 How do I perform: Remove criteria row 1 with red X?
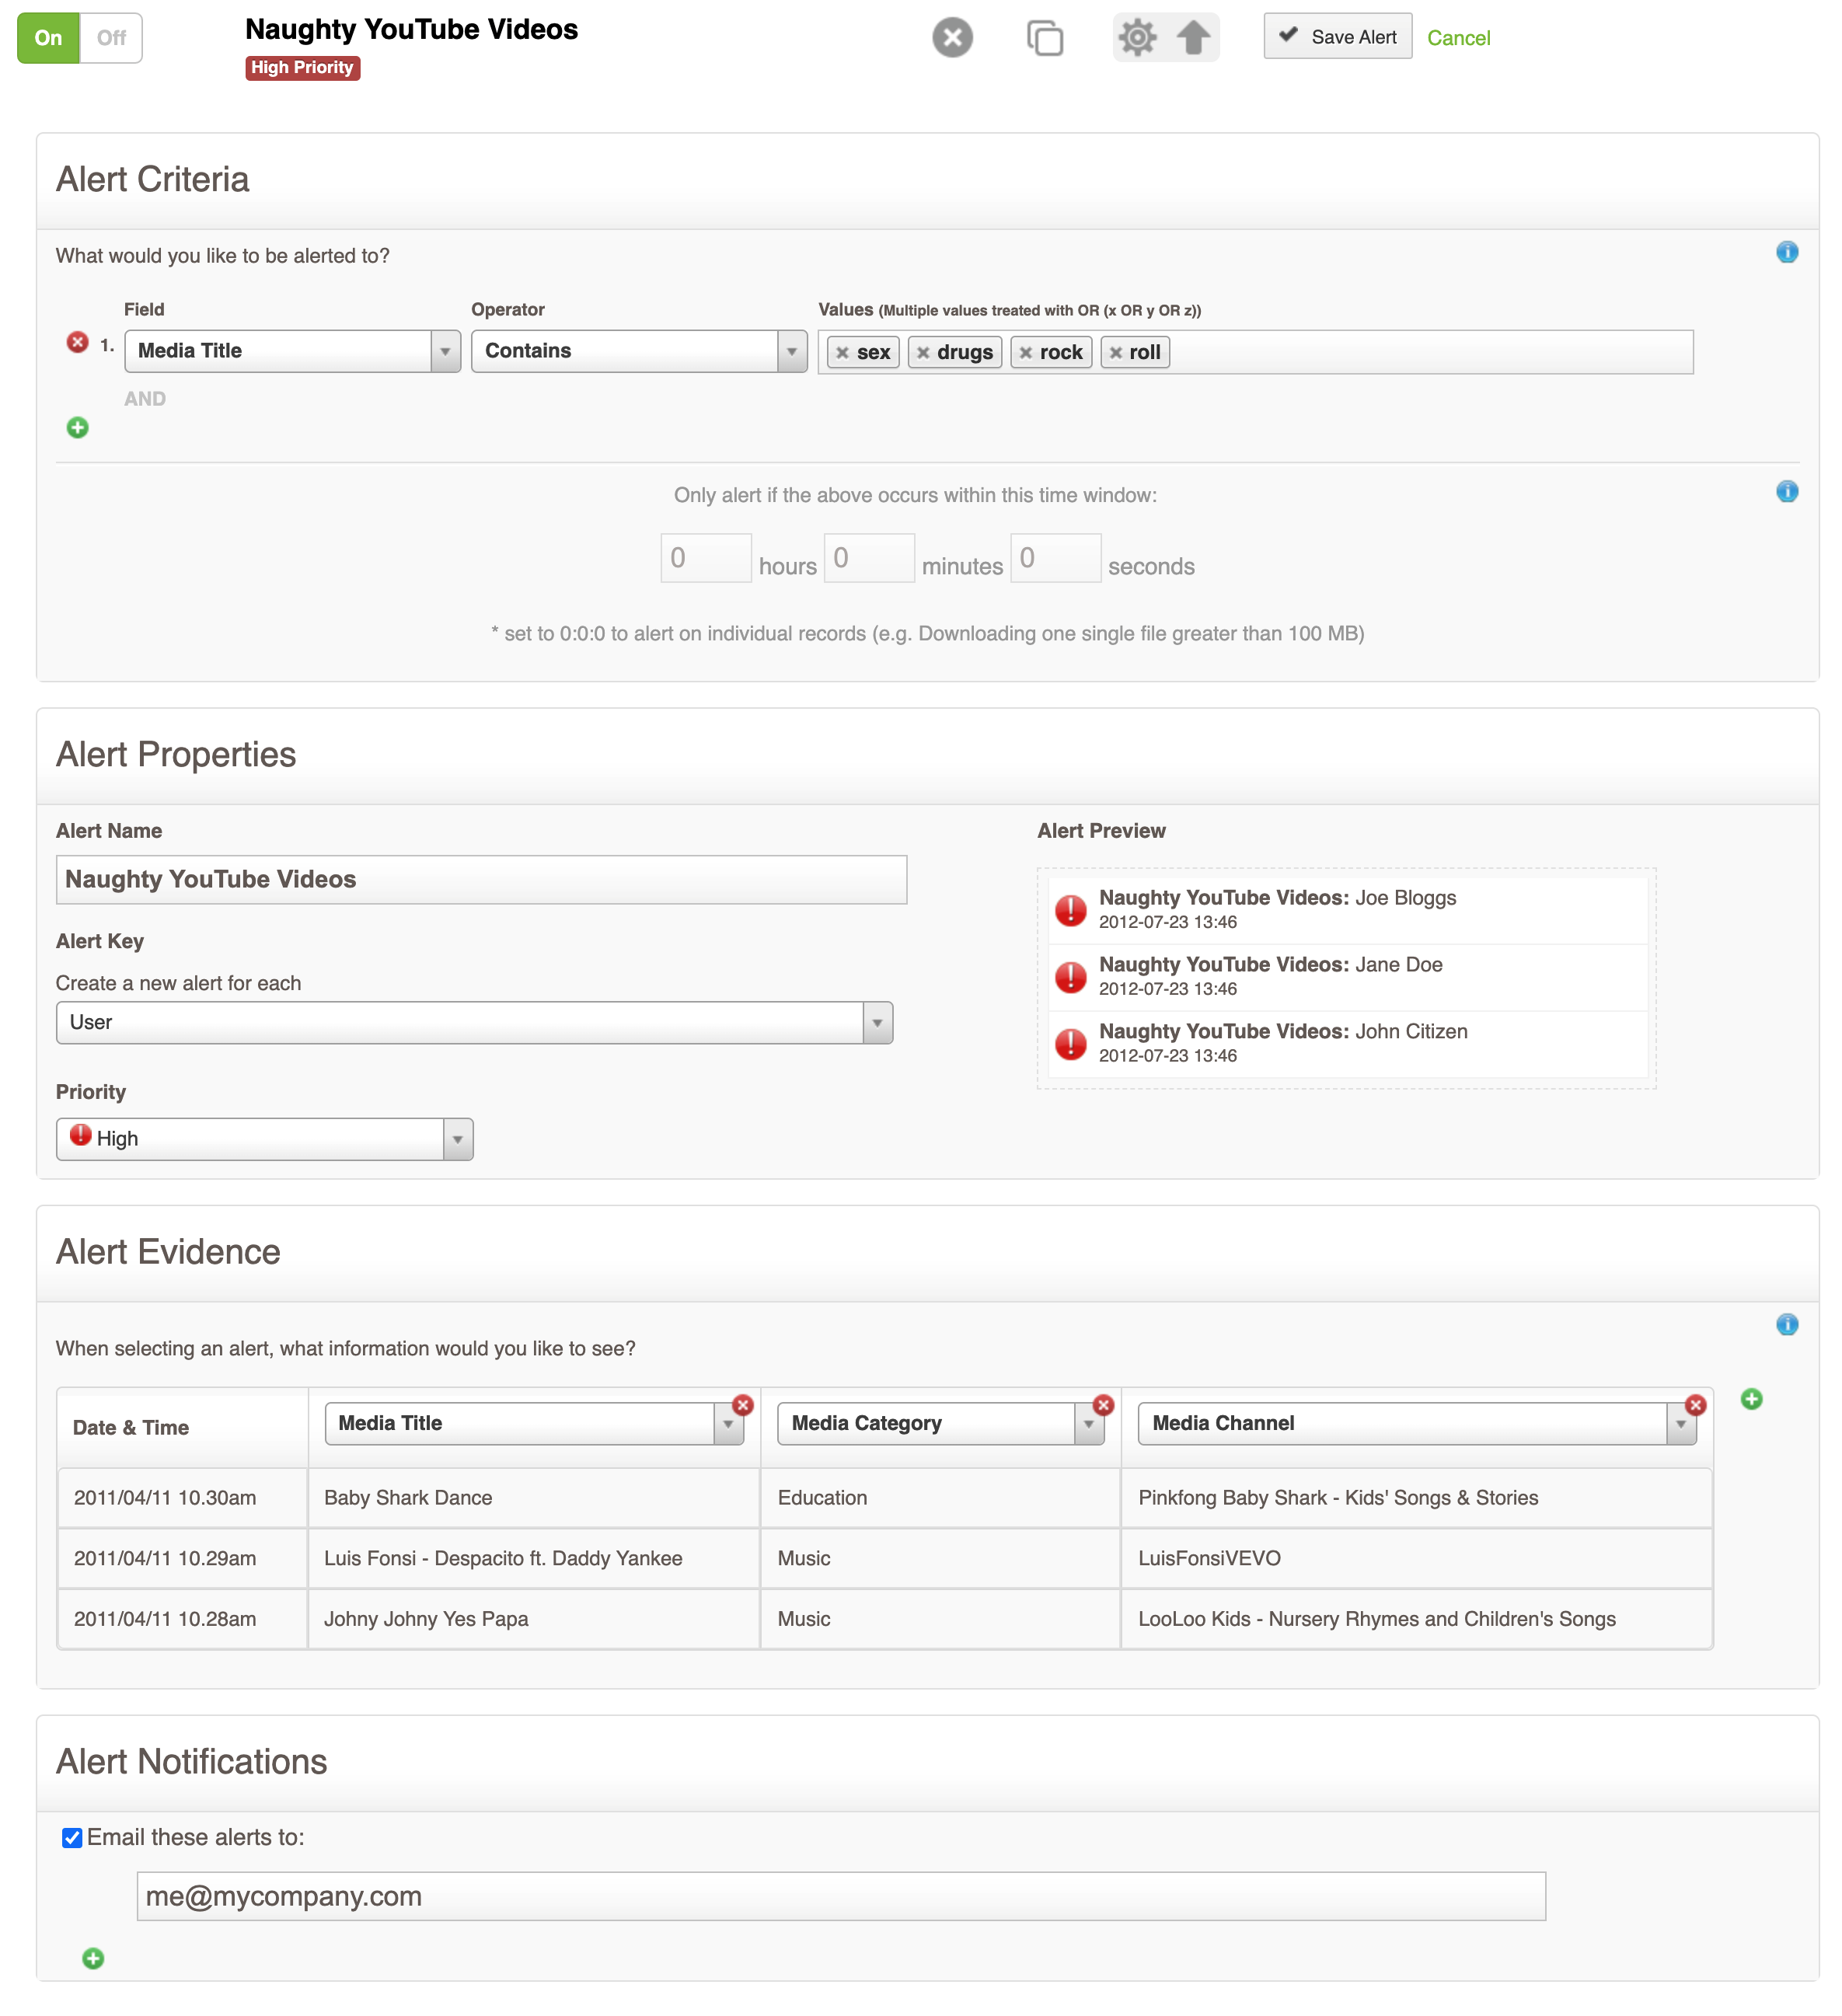click(77, 343)
